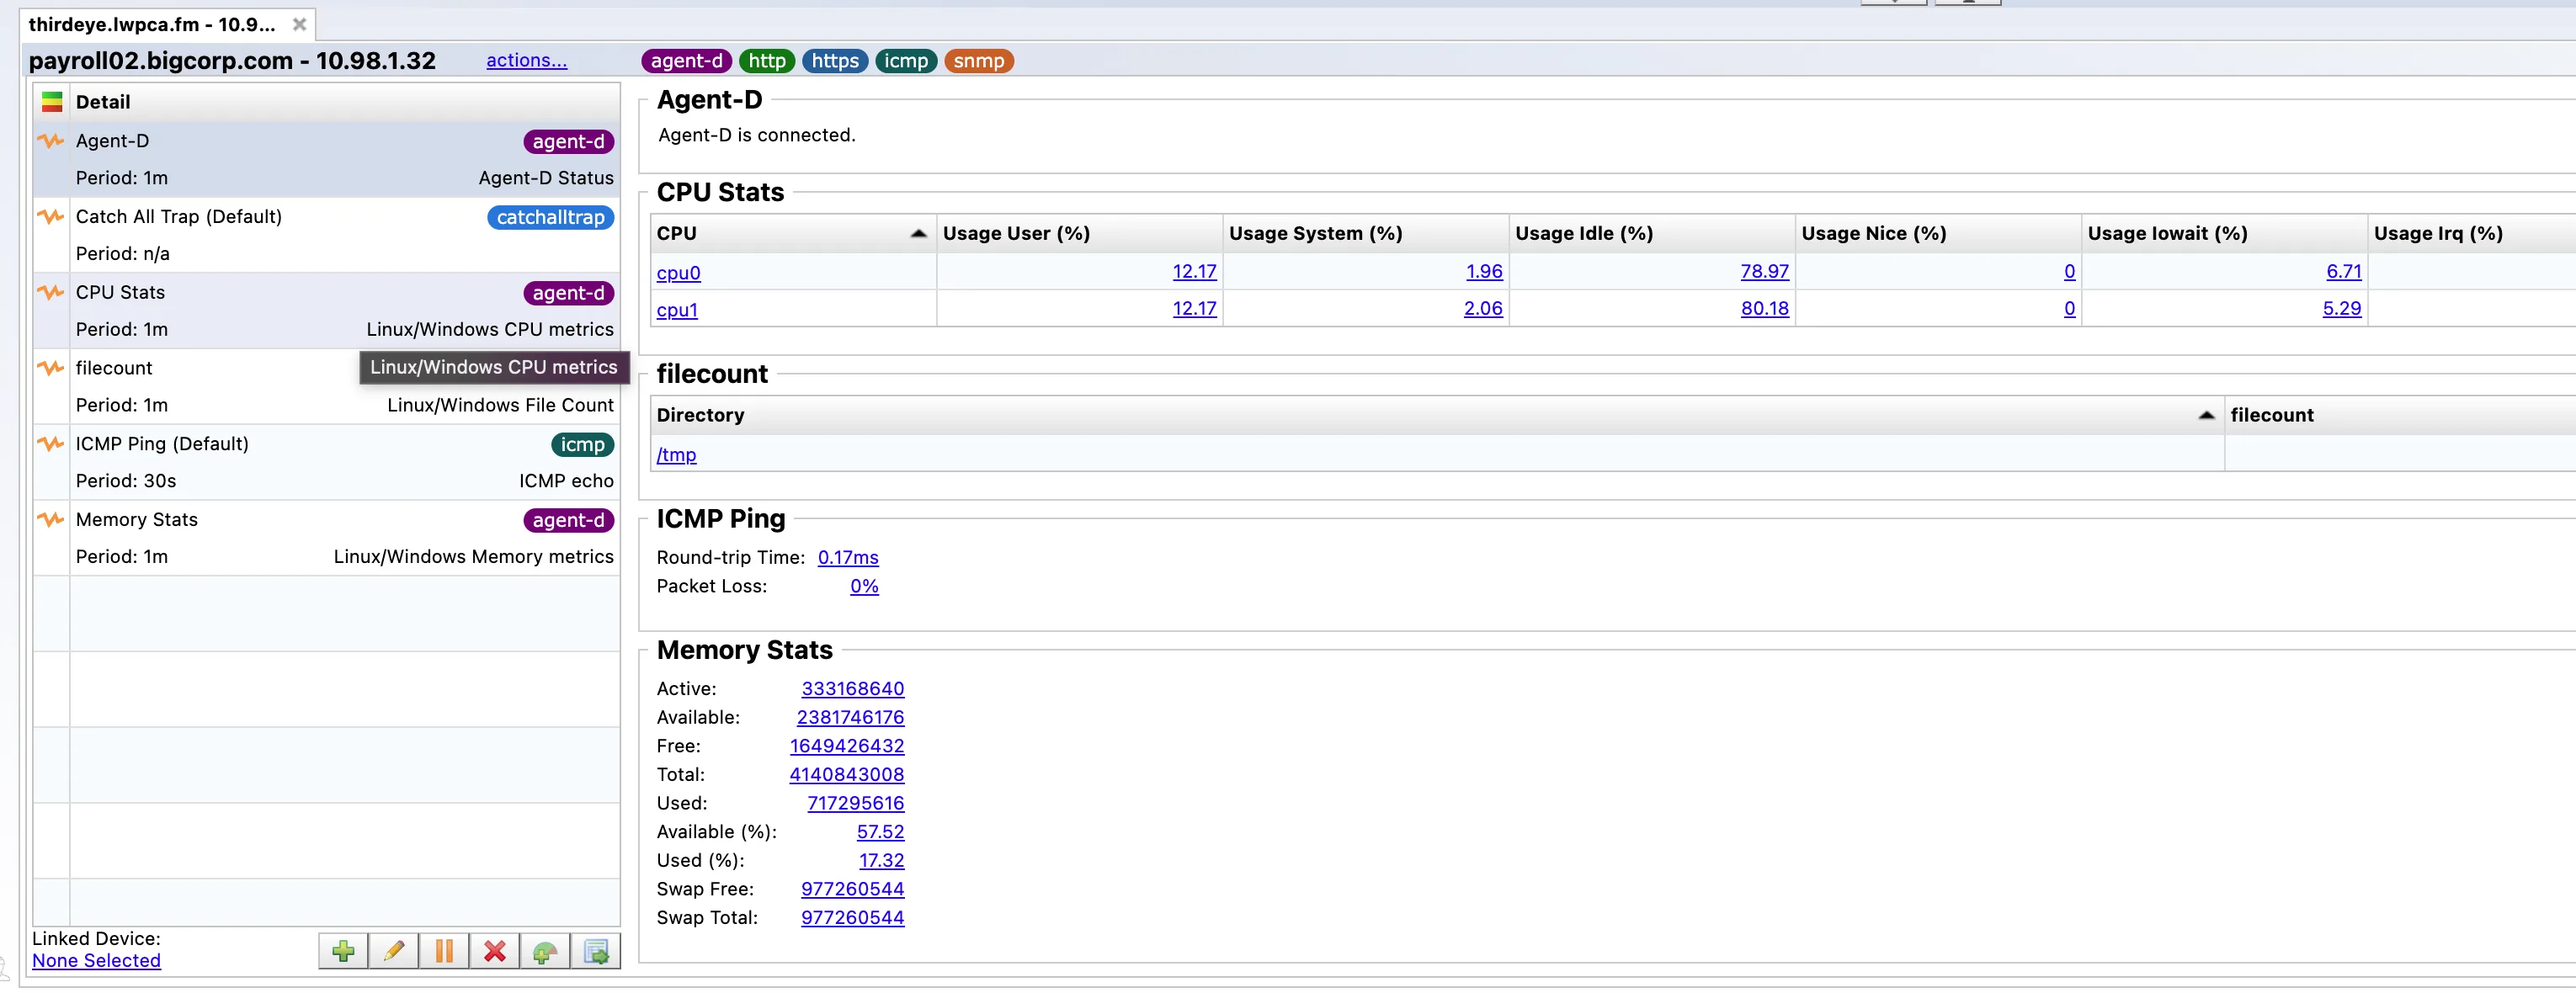Click Round-trip Time value 0.17ms
2576x993 pixels.
click(848, 557)
